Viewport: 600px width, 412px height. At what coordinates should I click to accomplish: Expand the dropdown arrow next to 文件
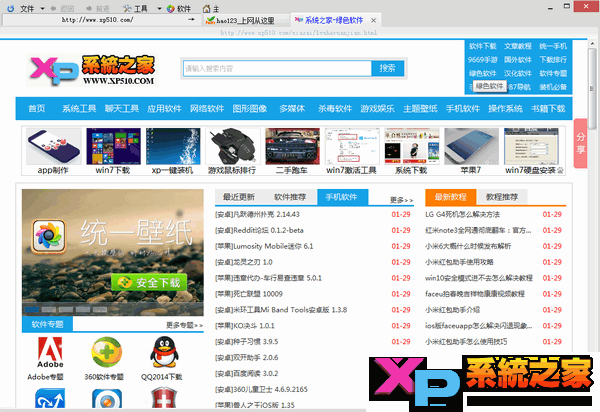coord(42,8)
